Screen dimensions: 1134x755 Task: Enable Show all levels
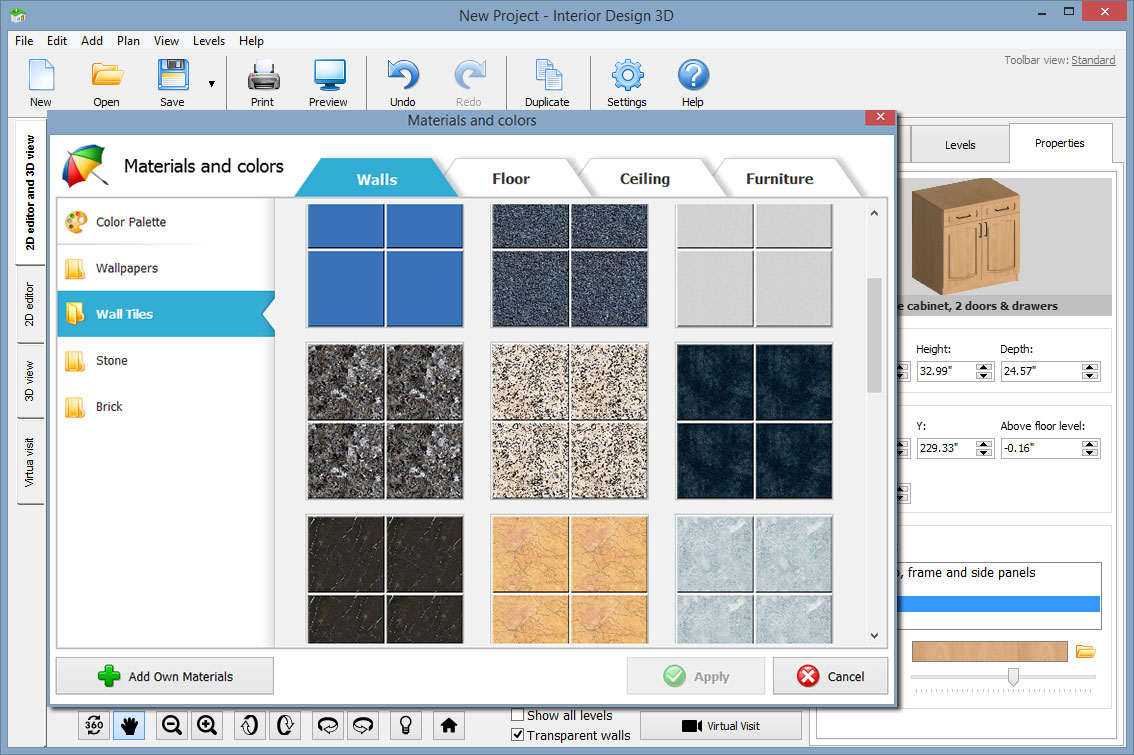point(517,715)
